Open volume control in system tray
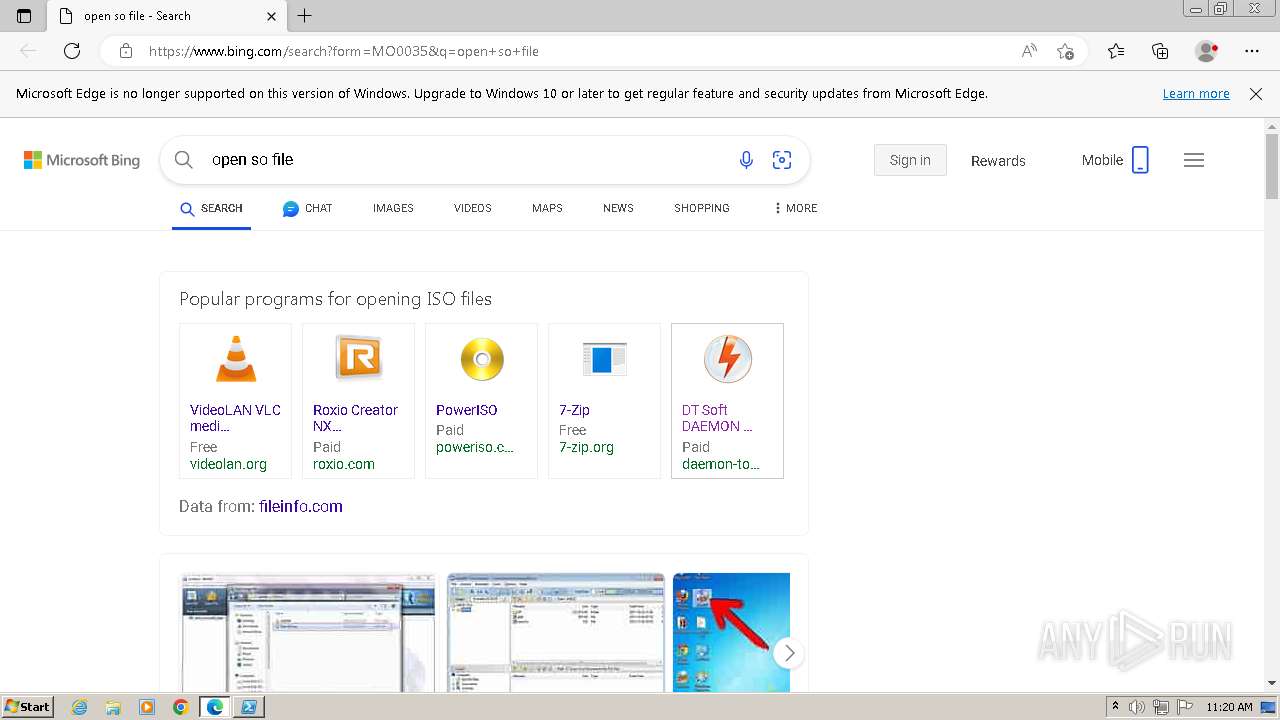This screenshot has width=1280, height=720. pos(1137,707)
